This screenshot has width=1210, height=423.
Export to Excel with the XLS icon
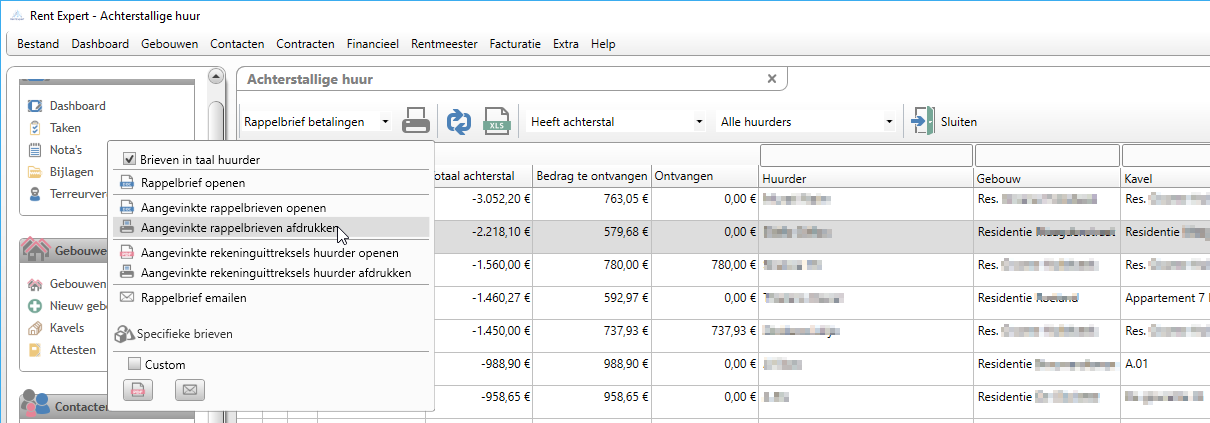[x=497, y=122]
